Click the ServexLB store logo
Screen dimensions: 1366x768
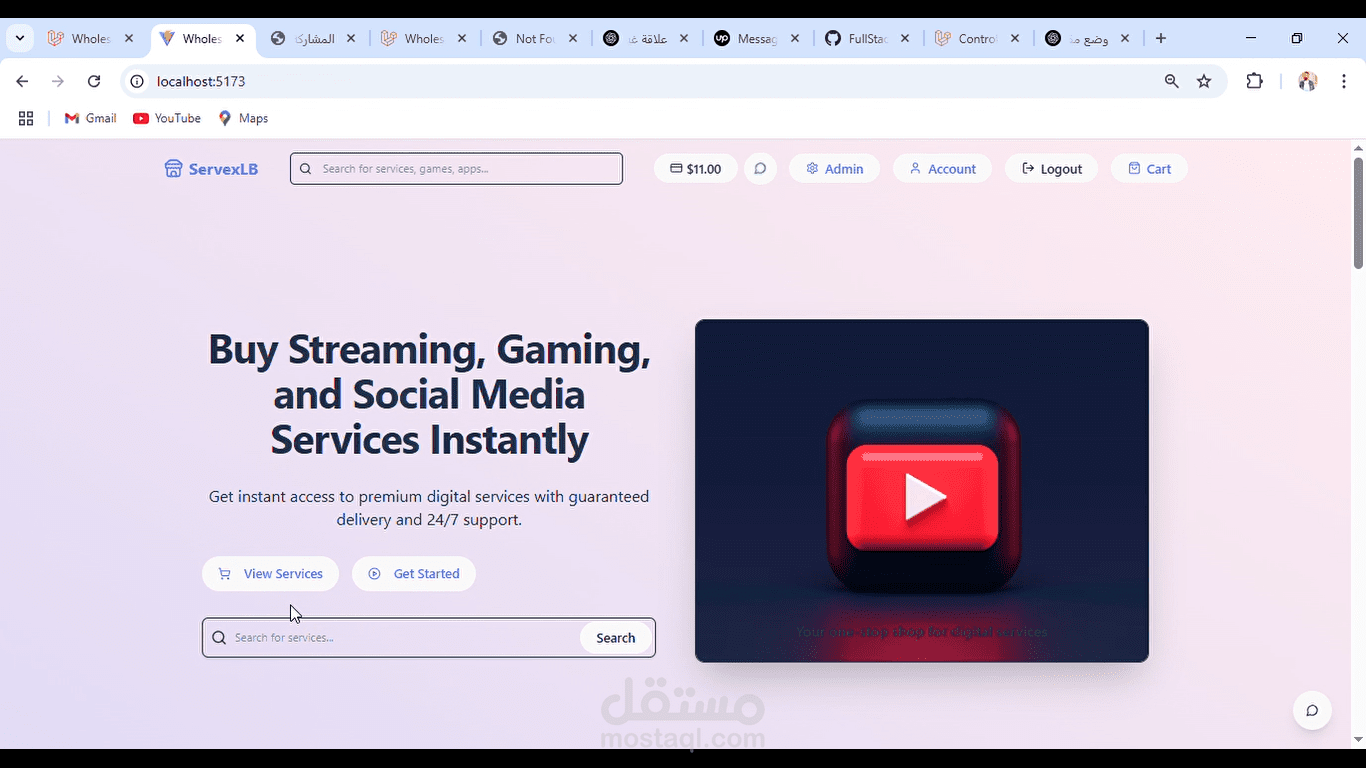(x=211, y=169)
